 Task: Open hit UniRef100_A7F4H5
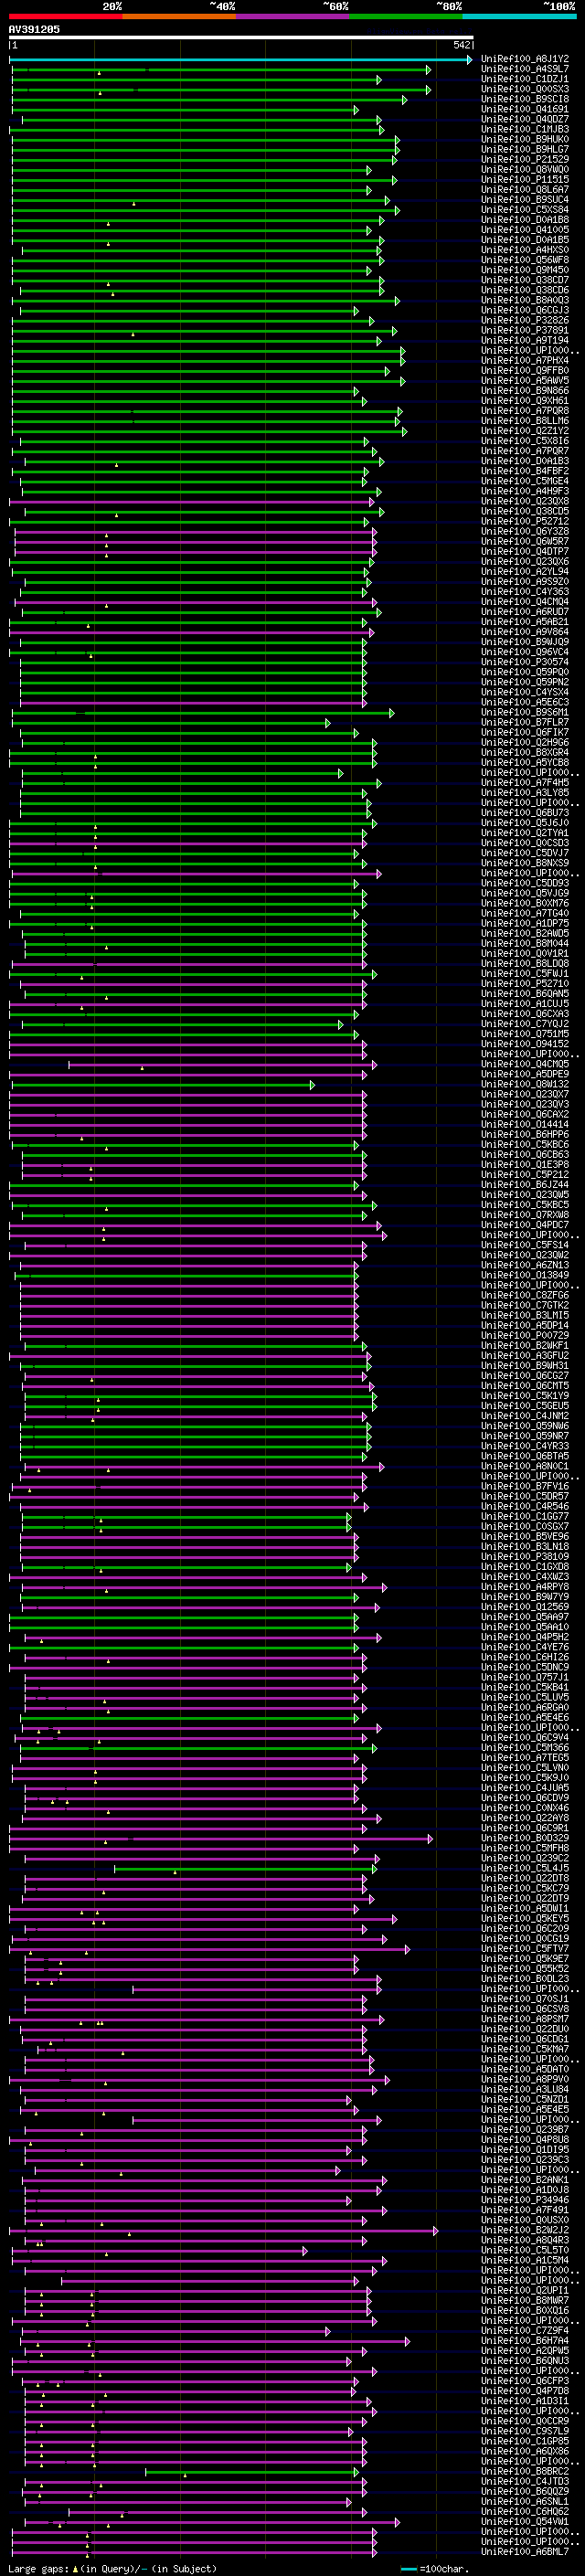(525, 782)
